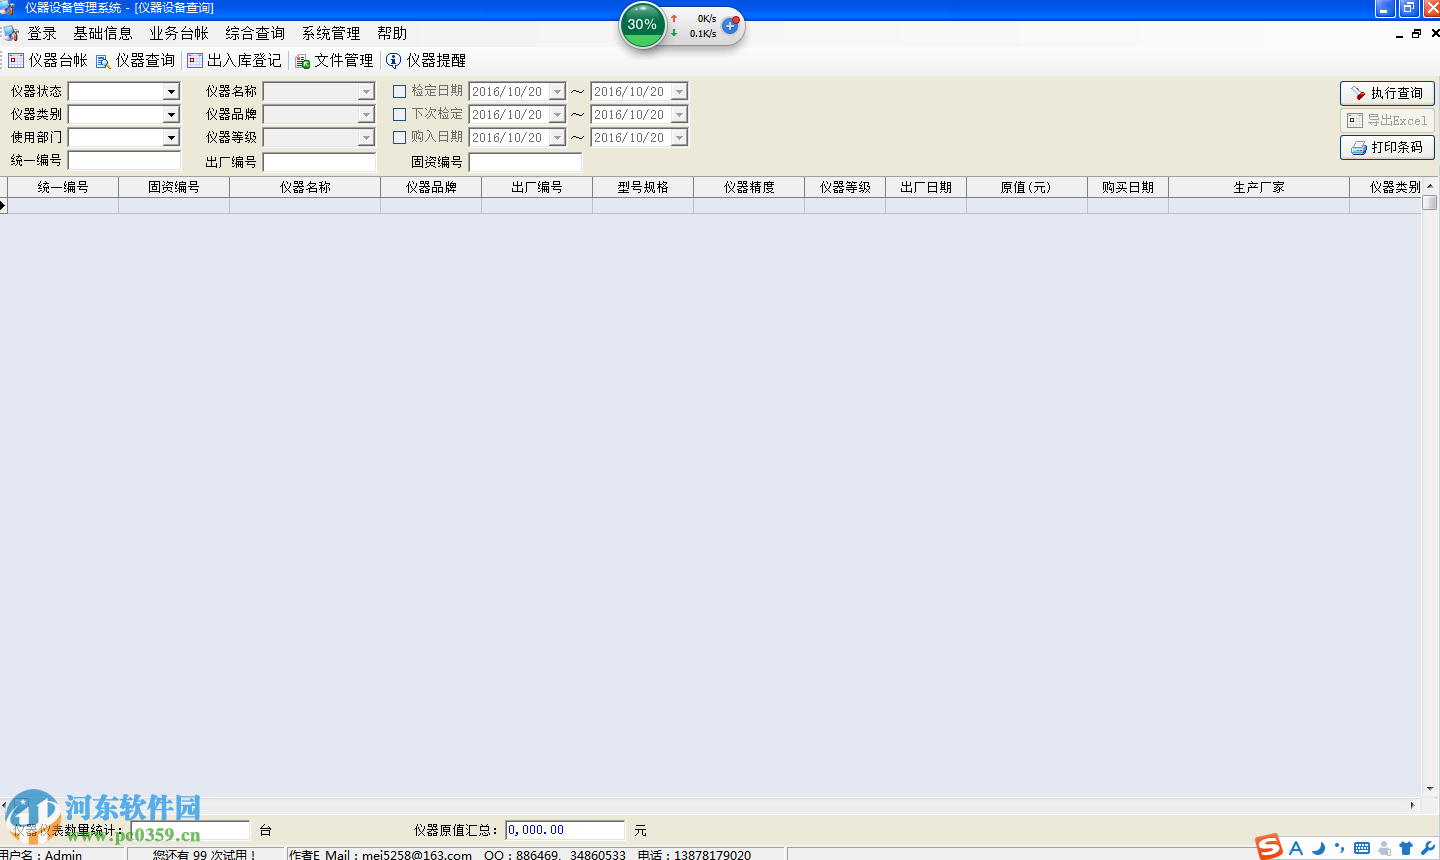Click the 30% progress circle widget
Screen dimensions: 1440x860
pos(643,24)
